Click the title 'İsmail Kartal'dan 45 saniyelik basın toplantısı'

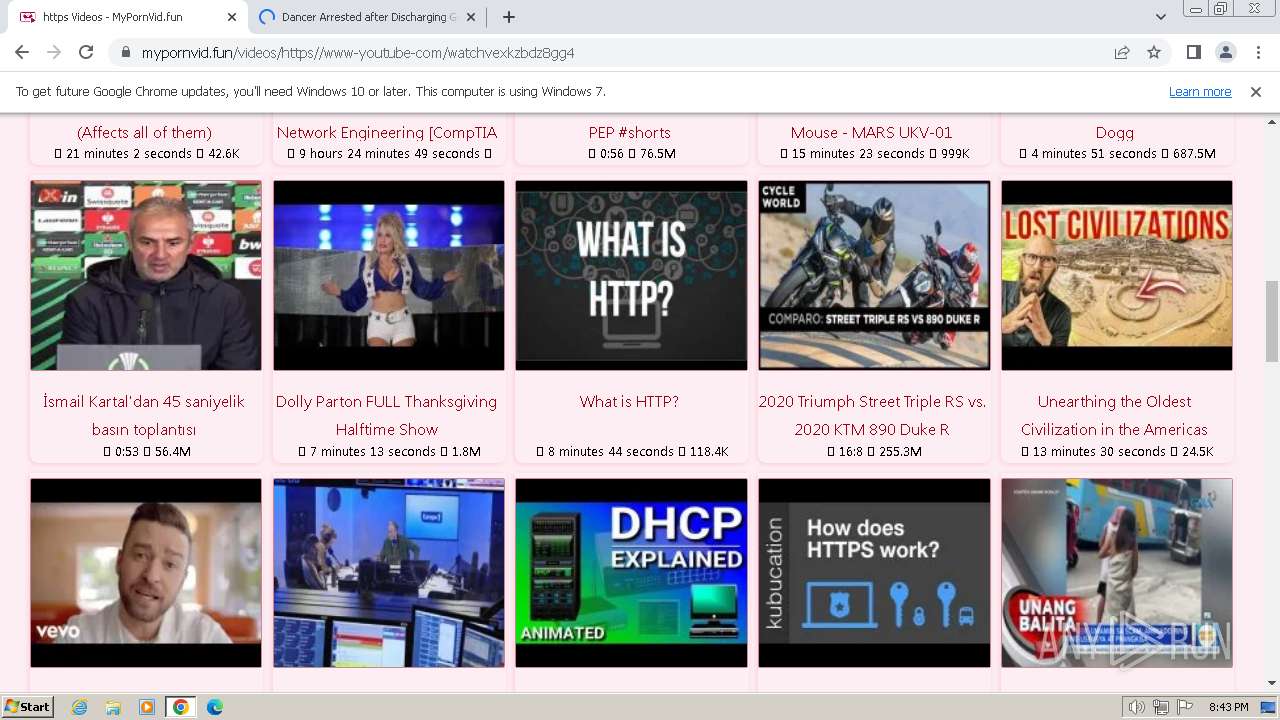pyautogui.click(x=144, y=415)
